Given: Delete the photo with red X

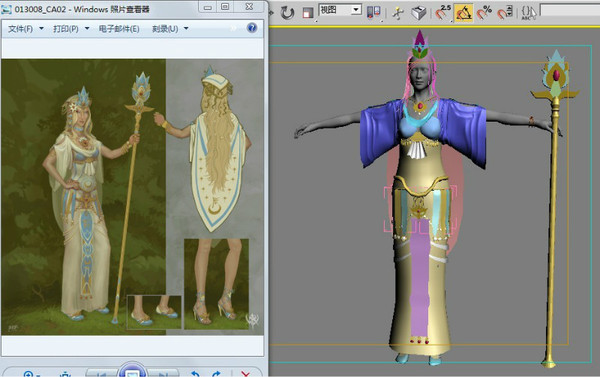Looking at the screenshot, I should click(x=246, y=374).
